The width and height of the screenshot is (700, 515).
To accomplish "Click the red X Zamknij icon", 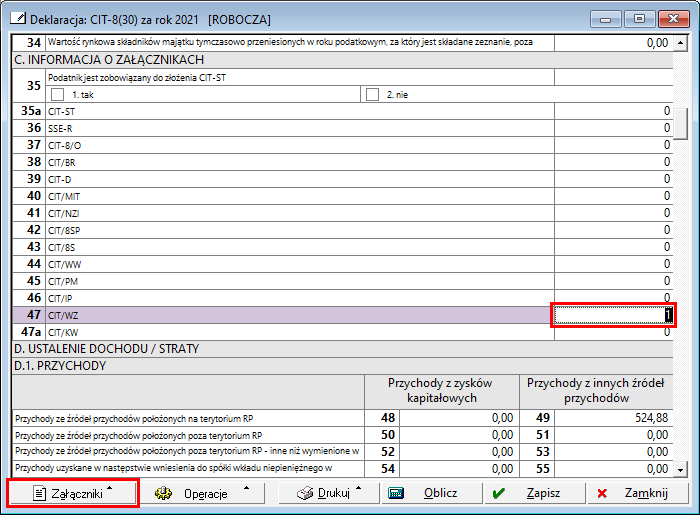I will tap(602, 493).
